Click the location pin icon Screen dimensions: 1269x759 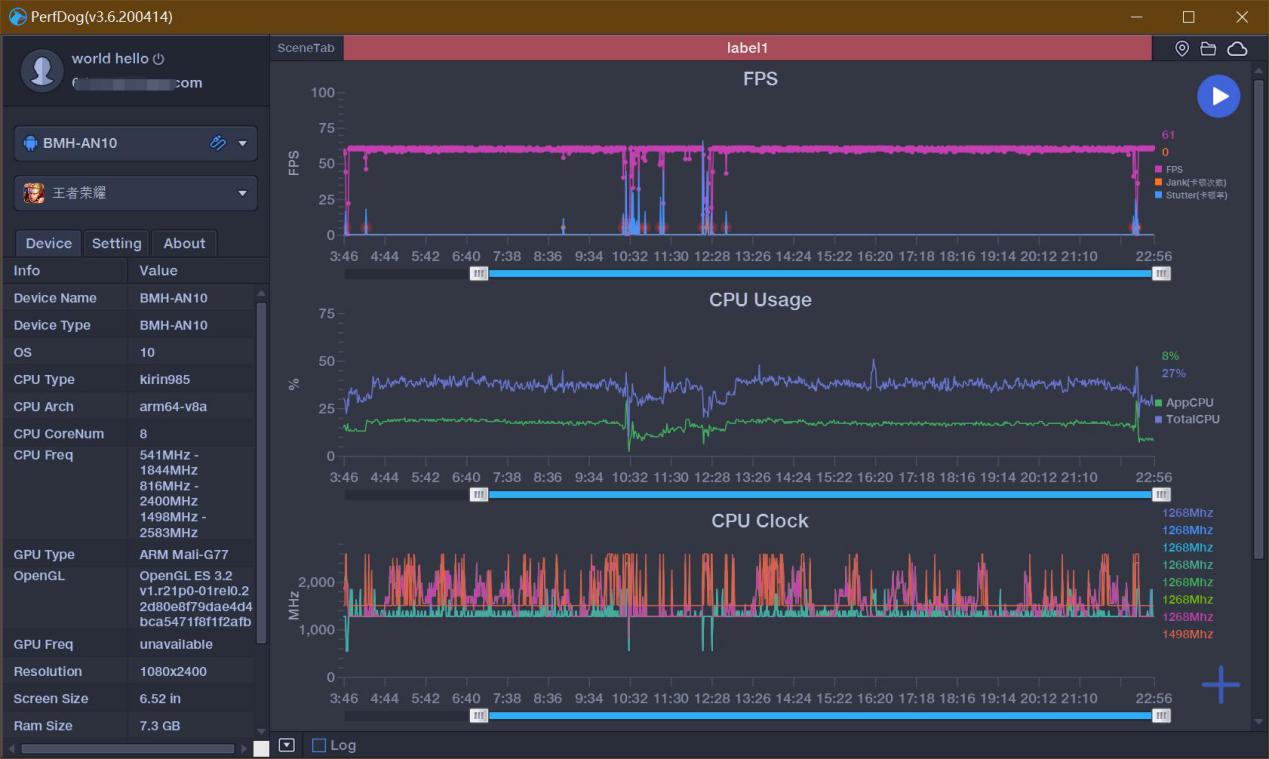pos(1181,49)
